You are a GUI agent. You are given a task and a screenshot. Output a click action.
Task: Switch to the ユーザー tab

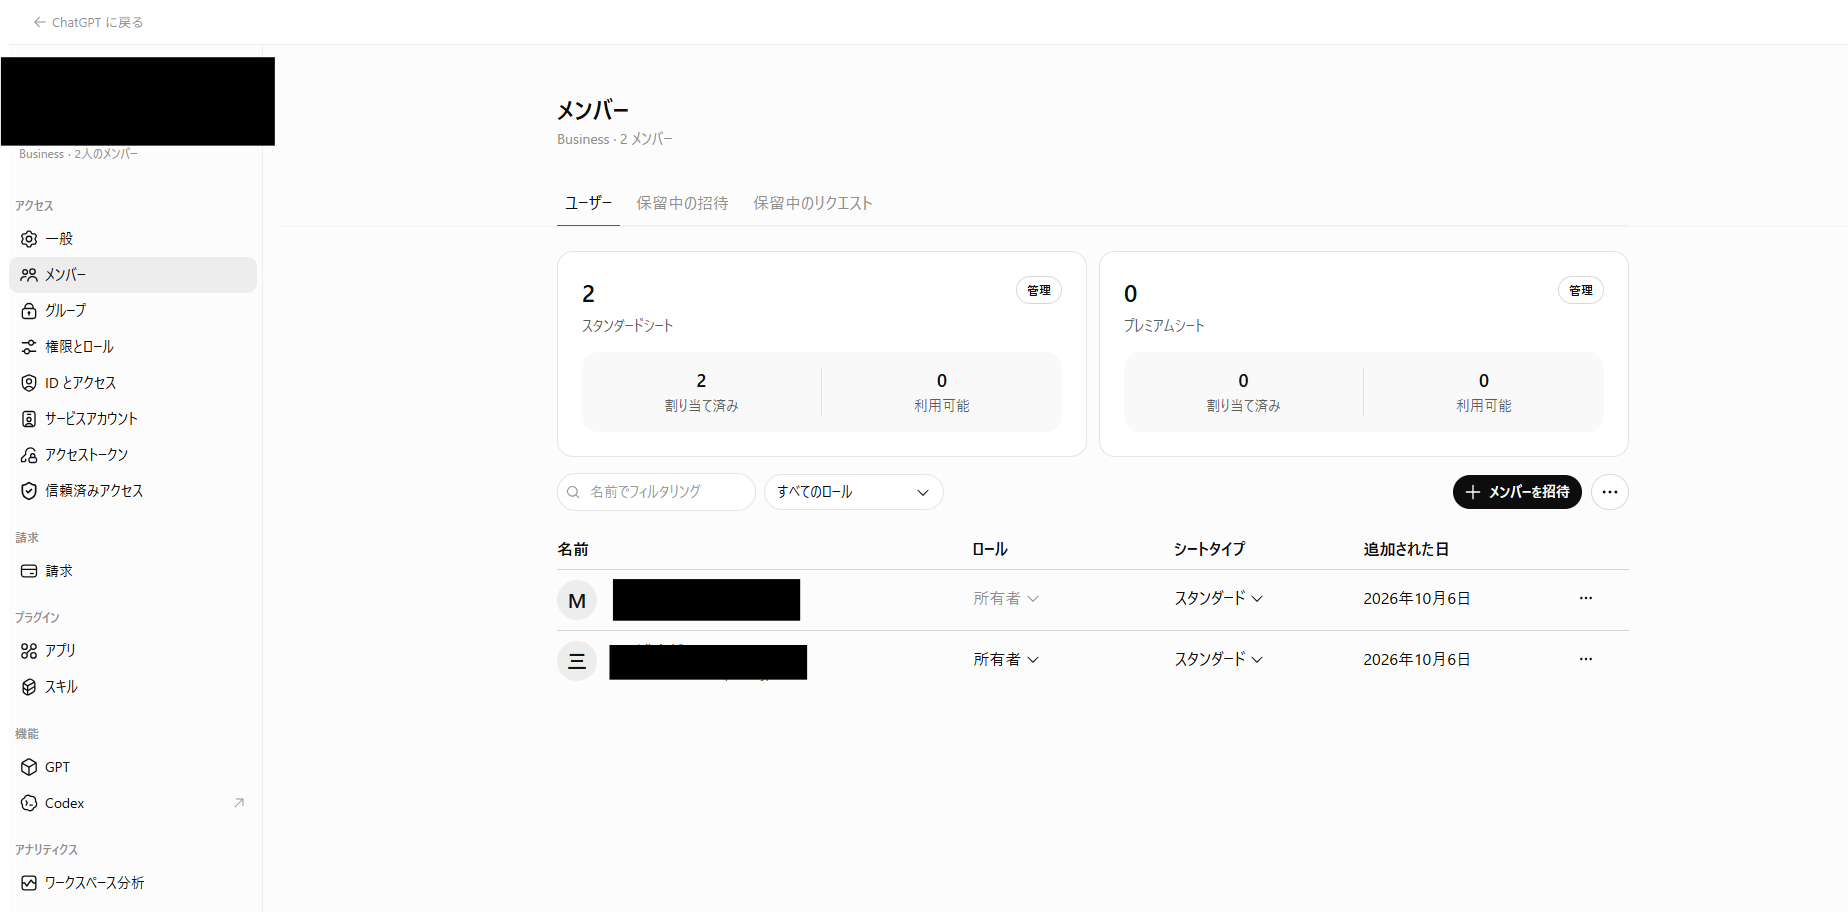coord(588,203)
